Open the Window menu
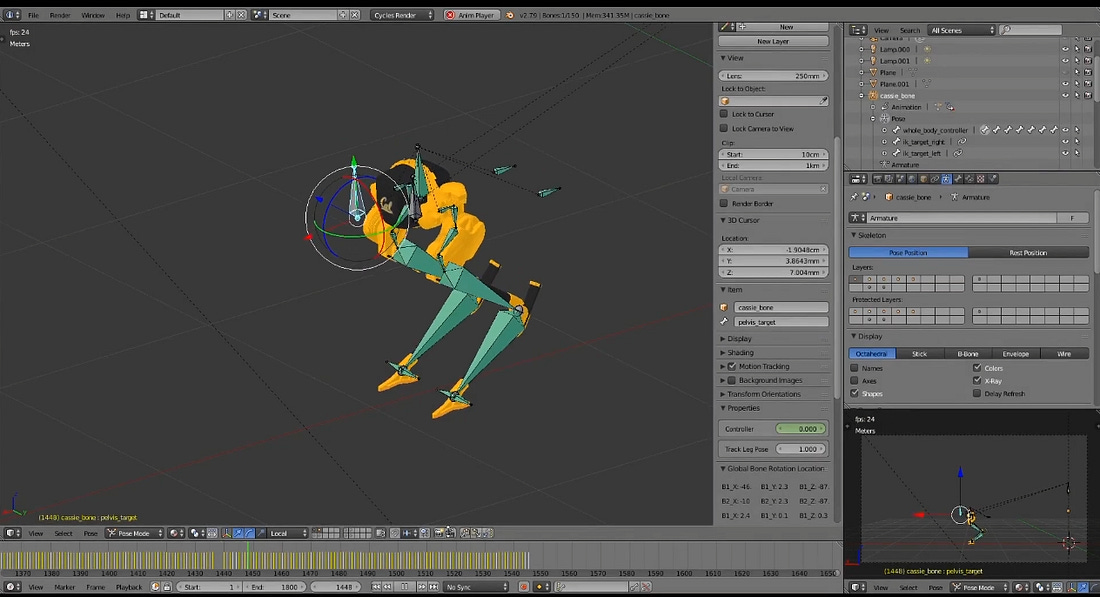Screen dimensions: 1100x597 93,15
